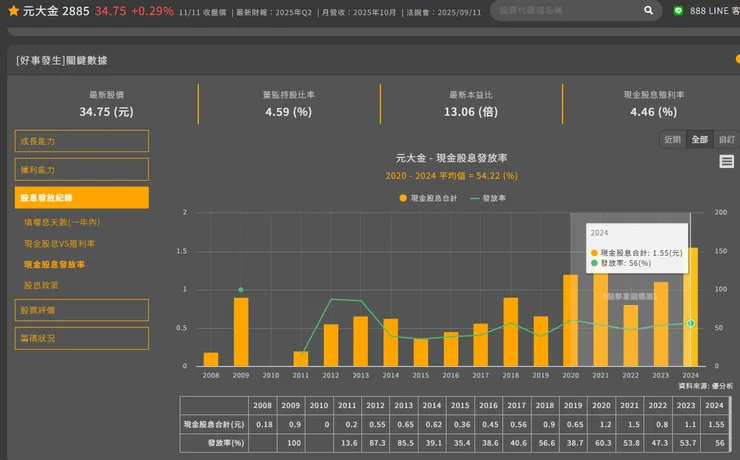This screenshot has width=740, height=460.
Task: Click the stock name 元大金 2885 header
Action: [56, 11]
